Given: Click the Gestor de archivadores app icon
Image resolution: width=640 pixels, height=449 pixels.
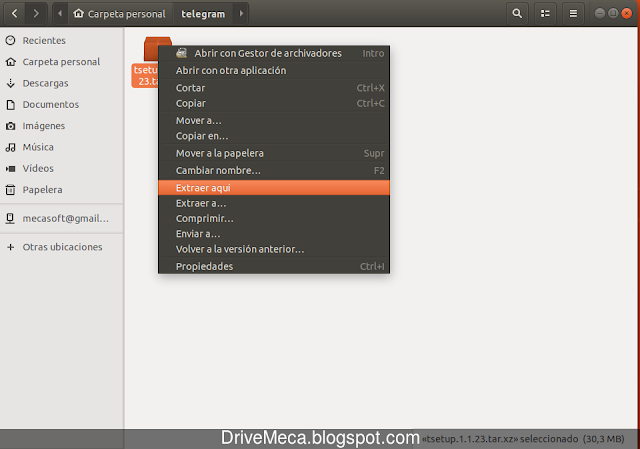Looking at the screenshot, I should [182, 53].
